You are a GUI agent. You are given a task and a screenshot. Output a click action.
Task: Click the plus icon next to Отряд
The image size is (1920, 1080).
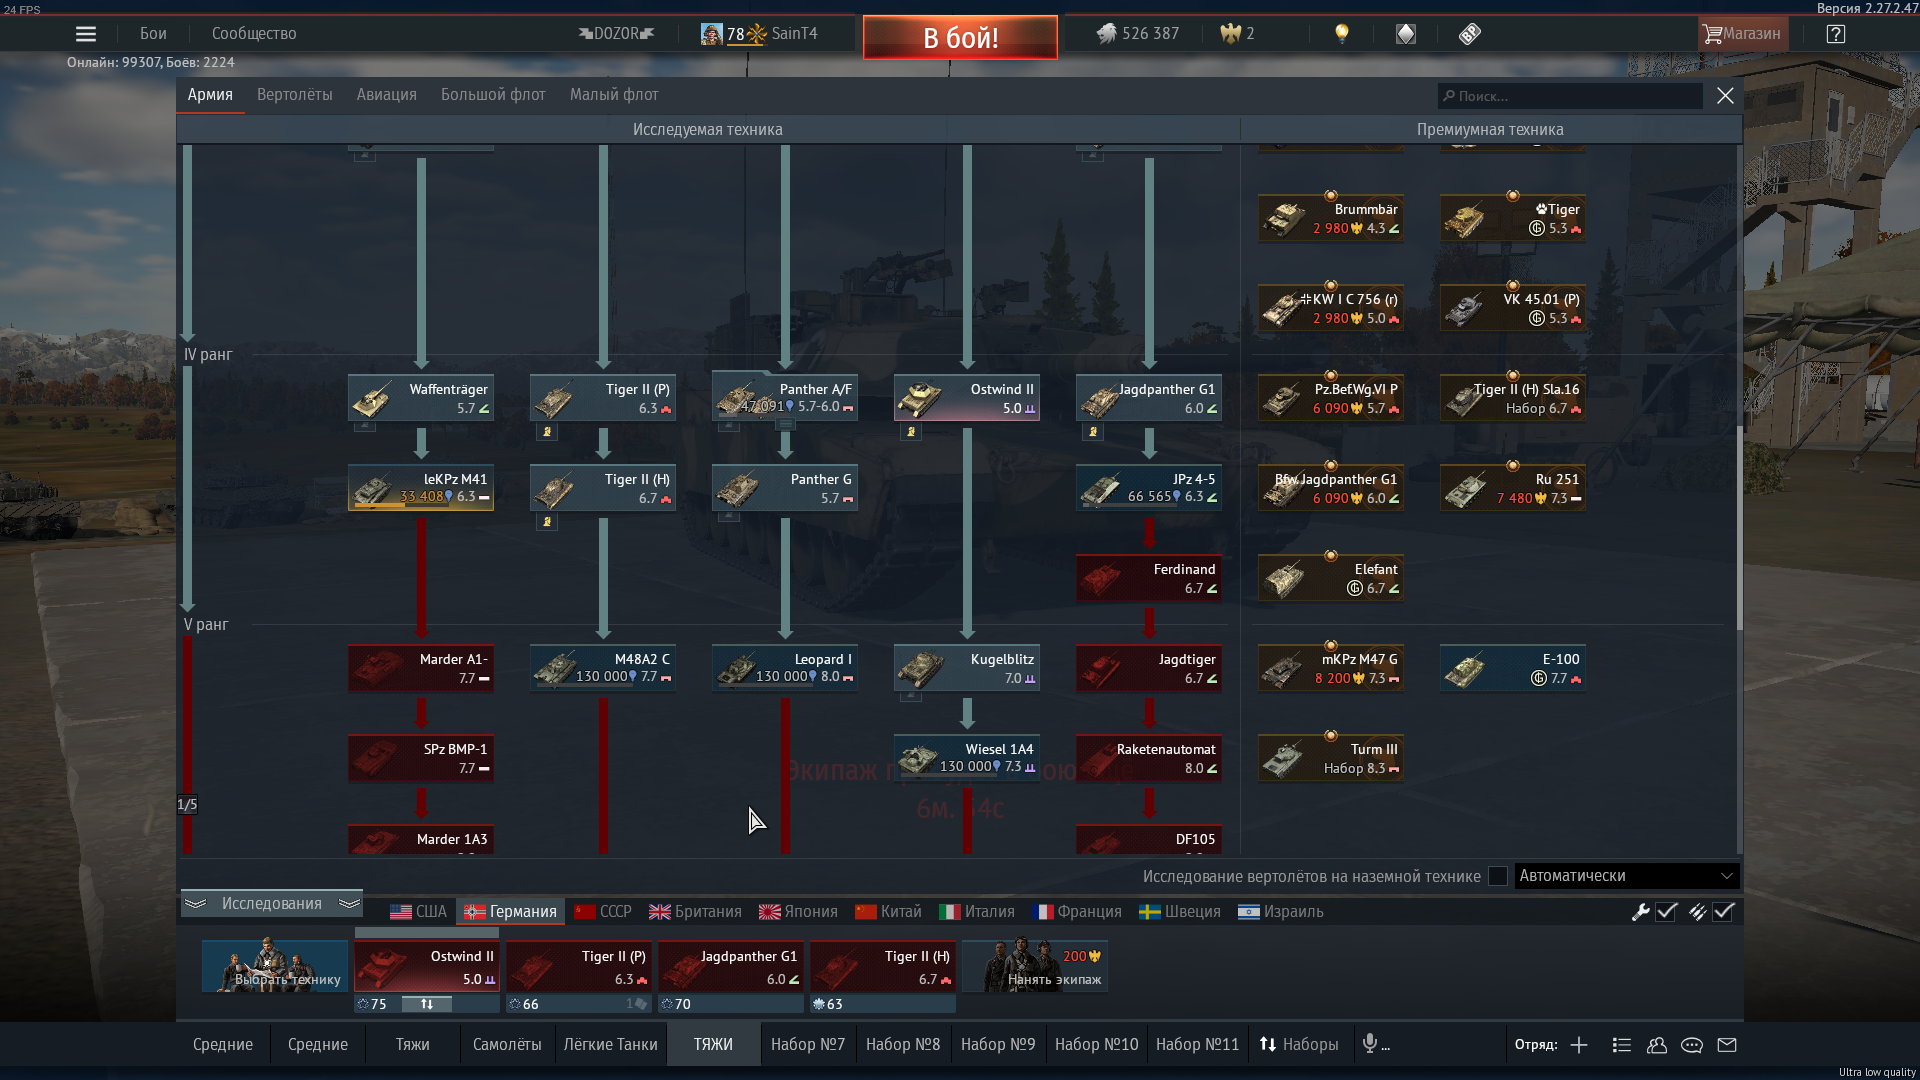(1579, 1045)
